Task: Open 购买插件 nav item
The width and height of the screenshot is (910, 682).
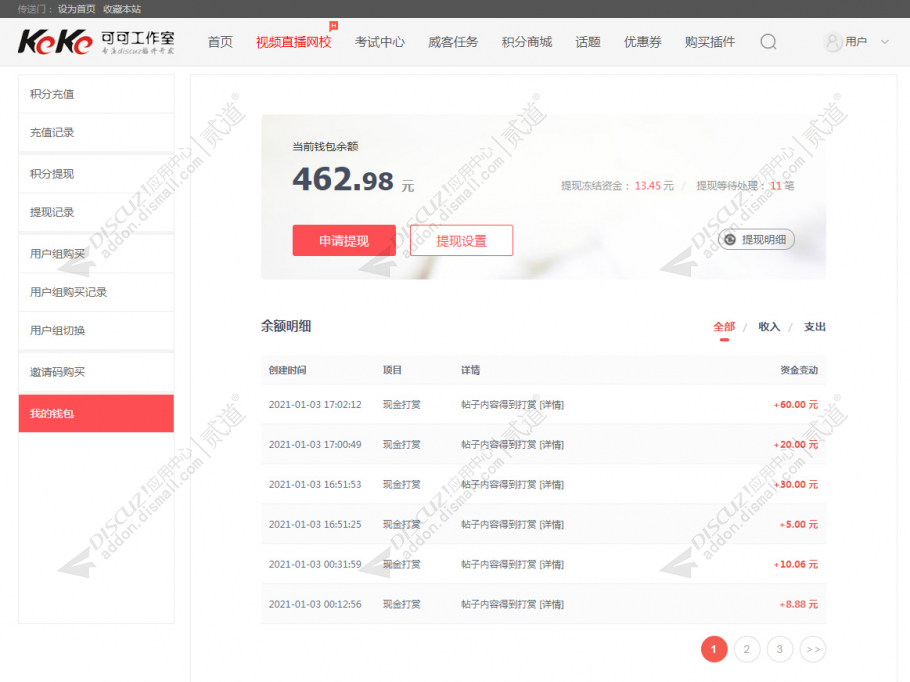Action: point(710,42)
